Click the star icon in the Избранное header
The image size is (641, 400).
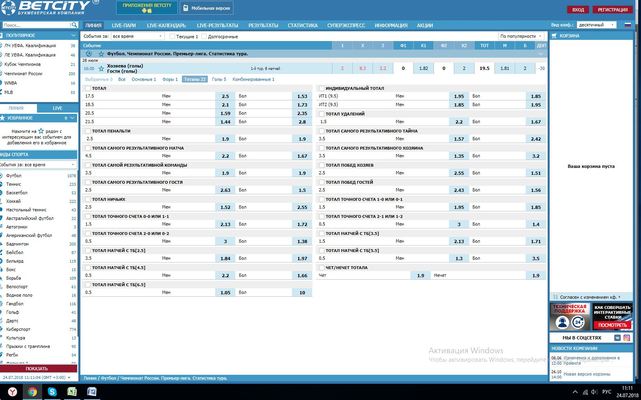point(2,118)
